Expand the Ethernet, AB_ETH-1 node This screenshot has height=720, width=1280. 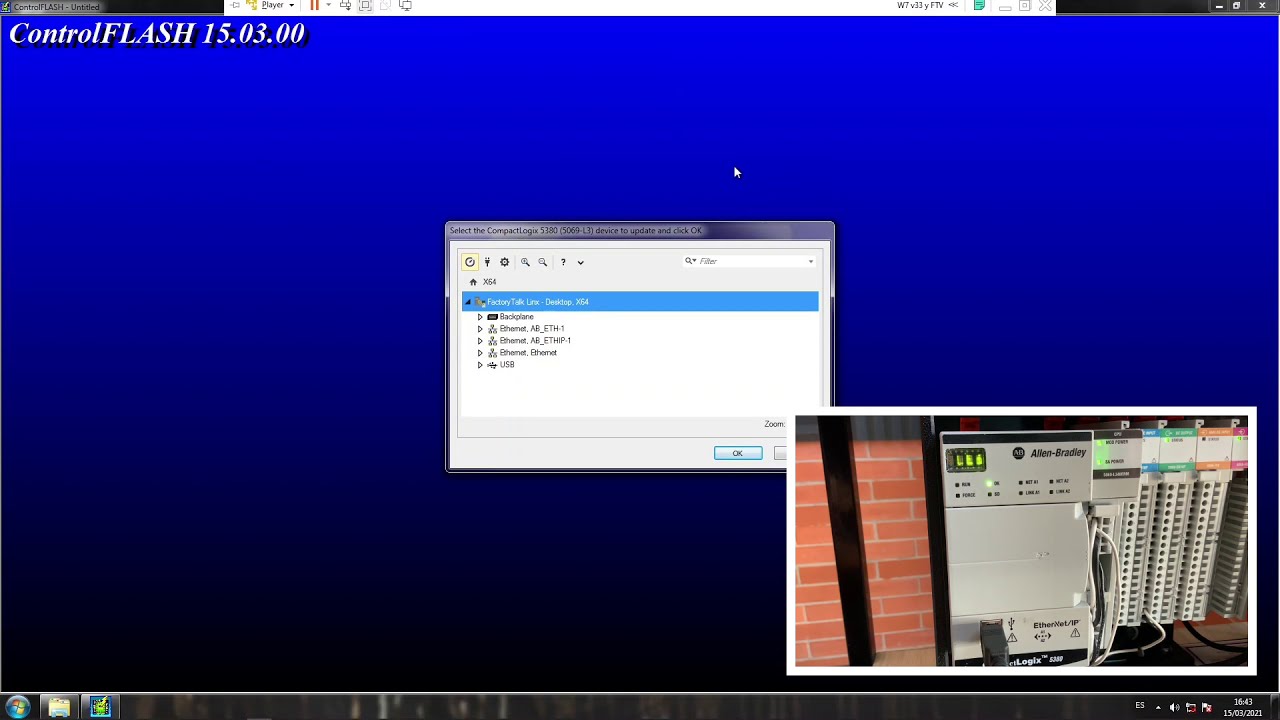coord(480,329)
